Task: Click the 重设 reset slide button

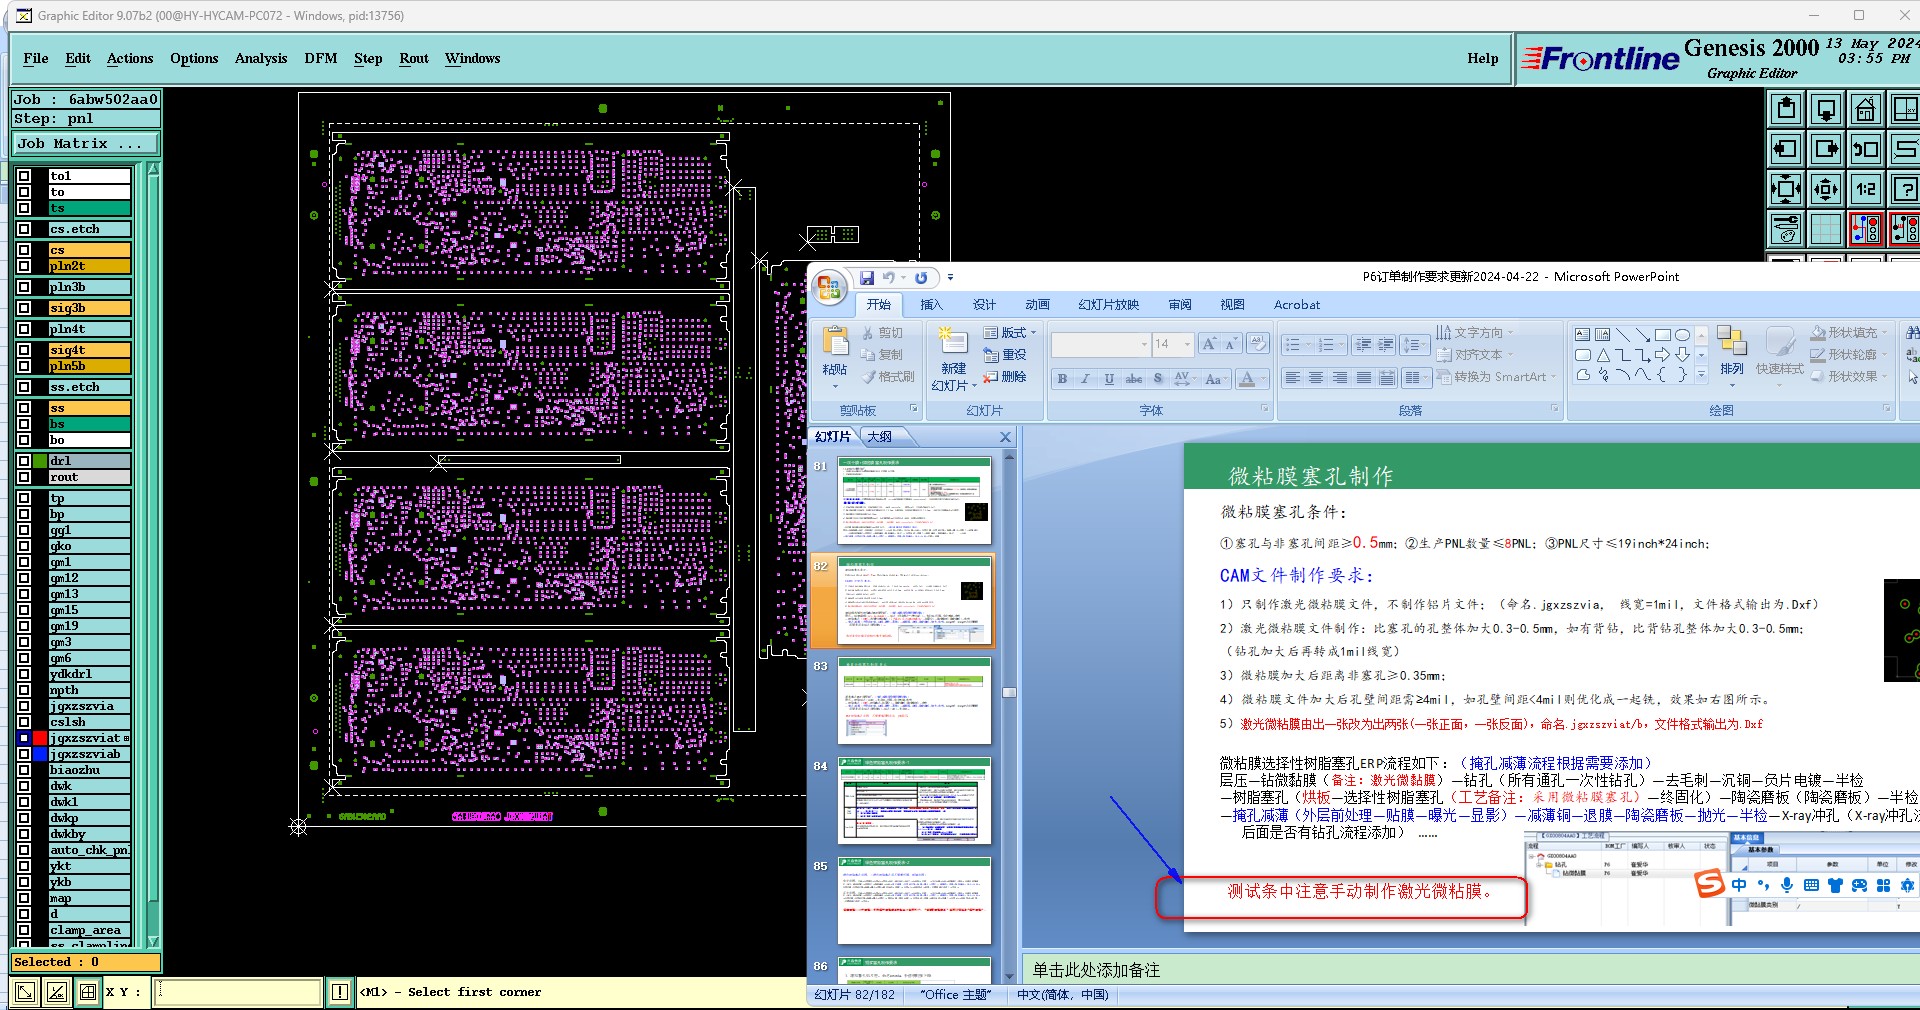Action: coord(1005,354)
